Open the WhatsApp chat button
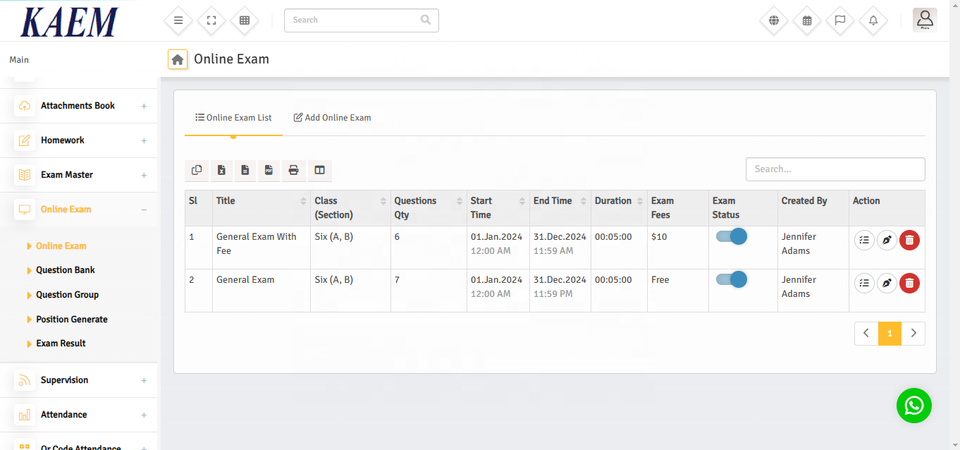The image size is (960, 450). point(913,405)
